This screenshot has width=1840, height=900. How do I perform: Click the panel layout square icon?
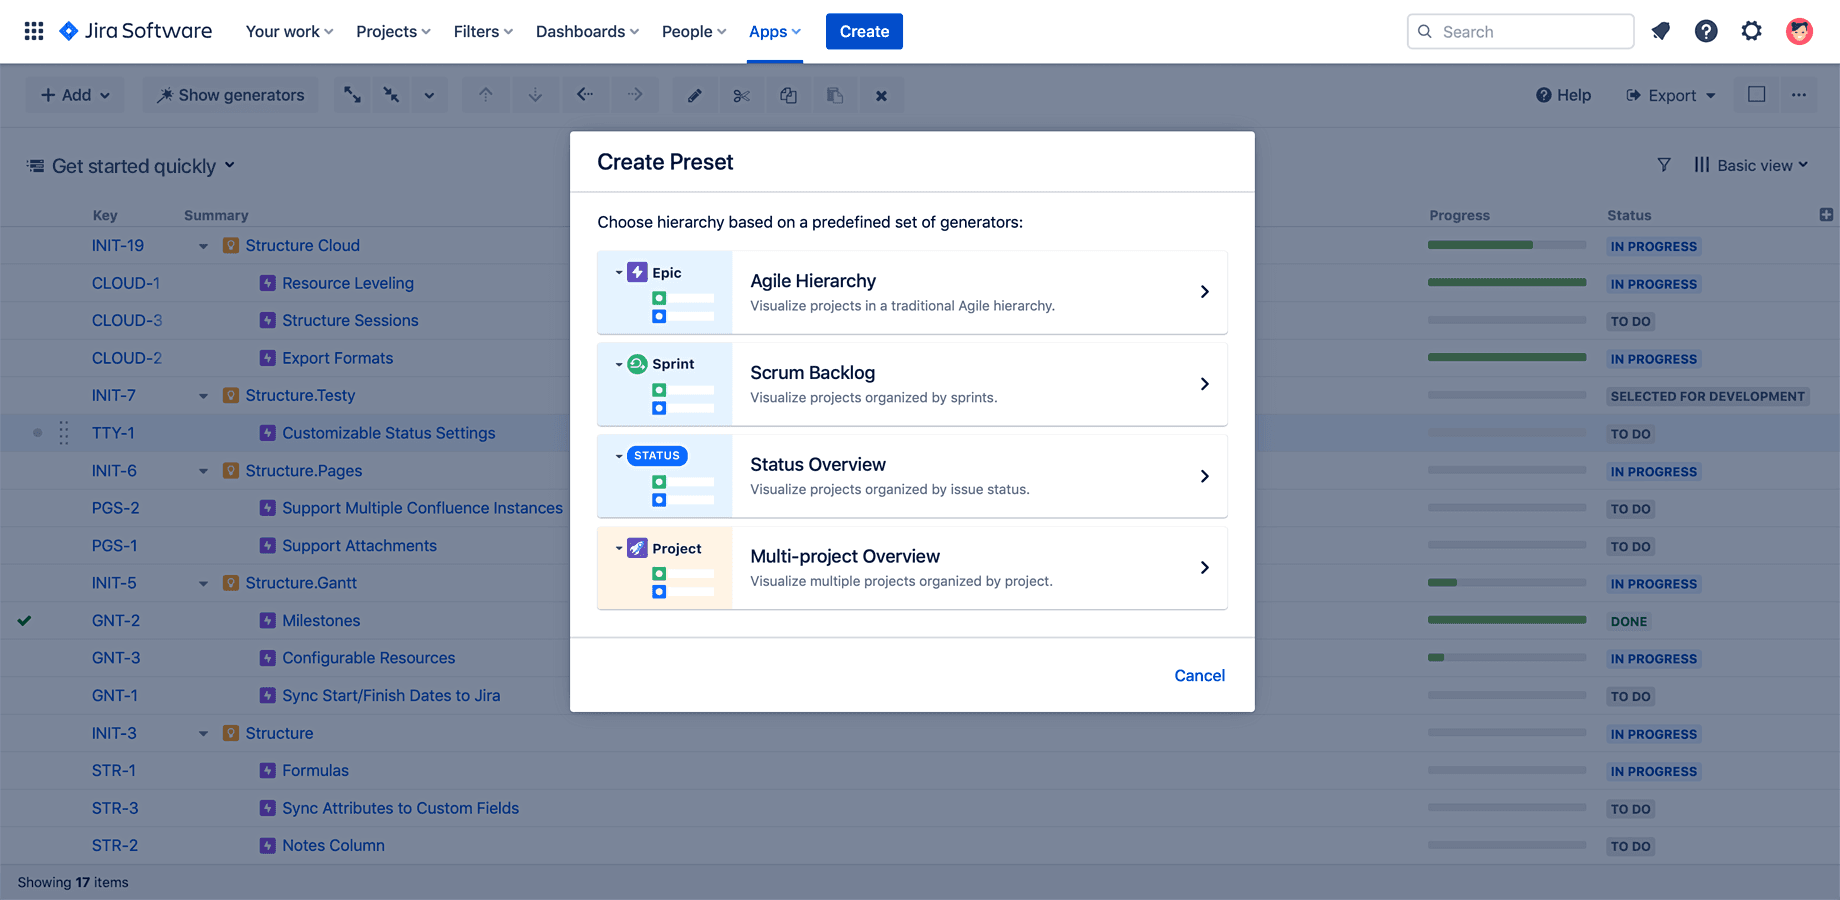point(1756,94)
